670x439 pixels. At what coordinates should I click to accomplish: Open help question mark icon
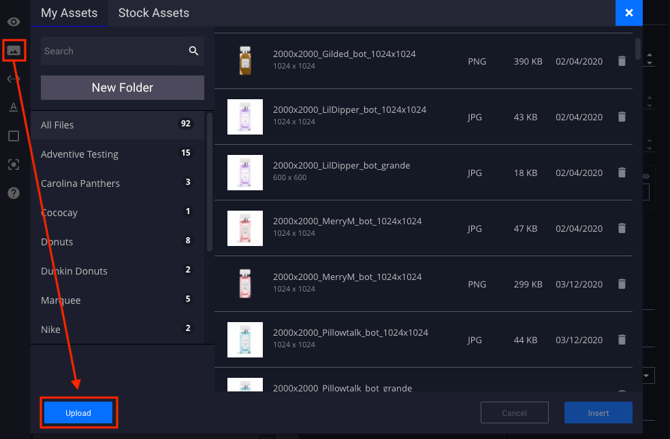(13, 193)
